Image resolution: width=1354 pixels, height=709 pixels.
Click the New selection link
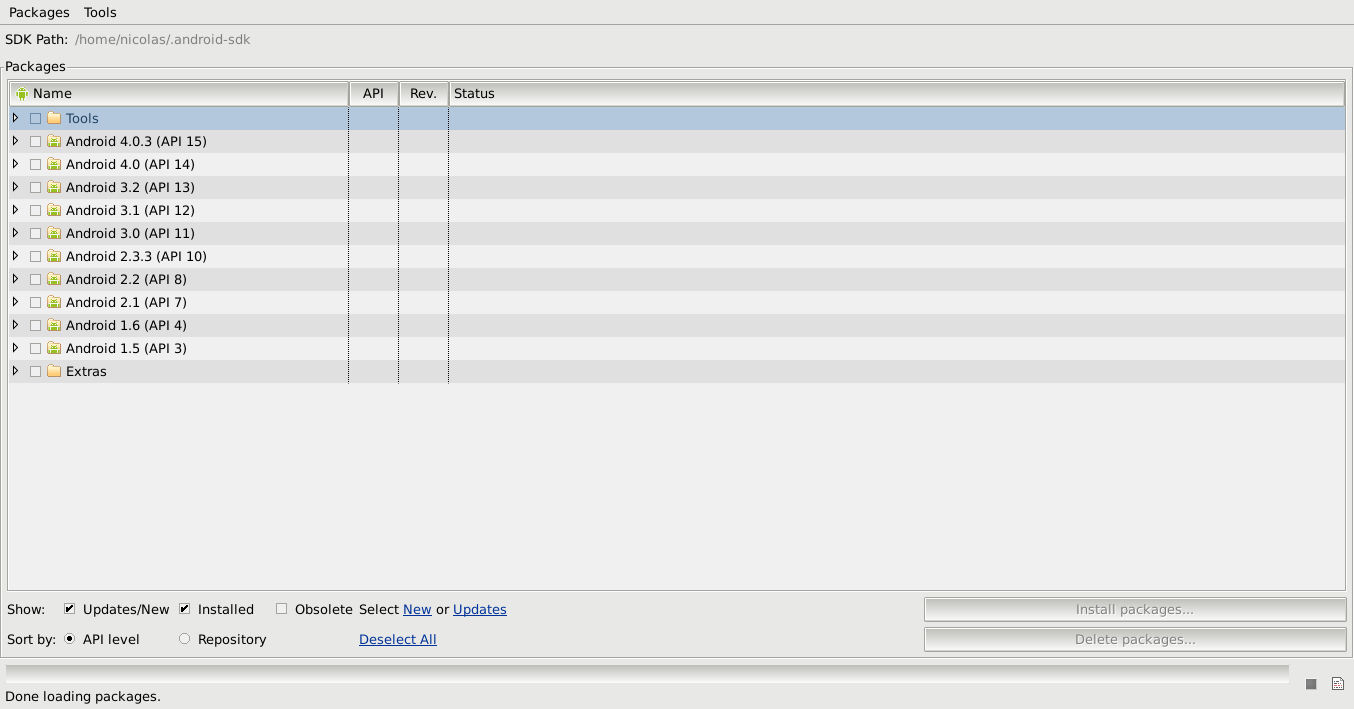pyautogui.click(x=417, y=609)
